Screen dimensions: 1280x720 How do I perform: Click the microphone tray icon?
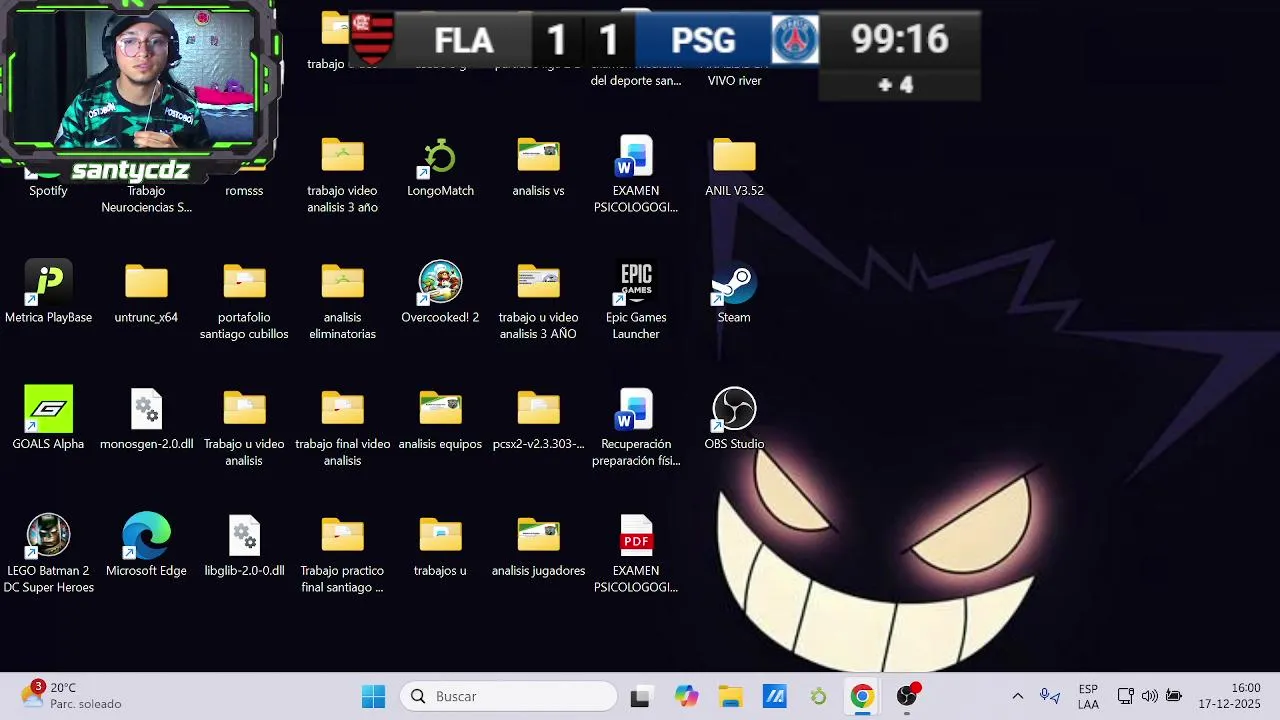[1048, 696]
